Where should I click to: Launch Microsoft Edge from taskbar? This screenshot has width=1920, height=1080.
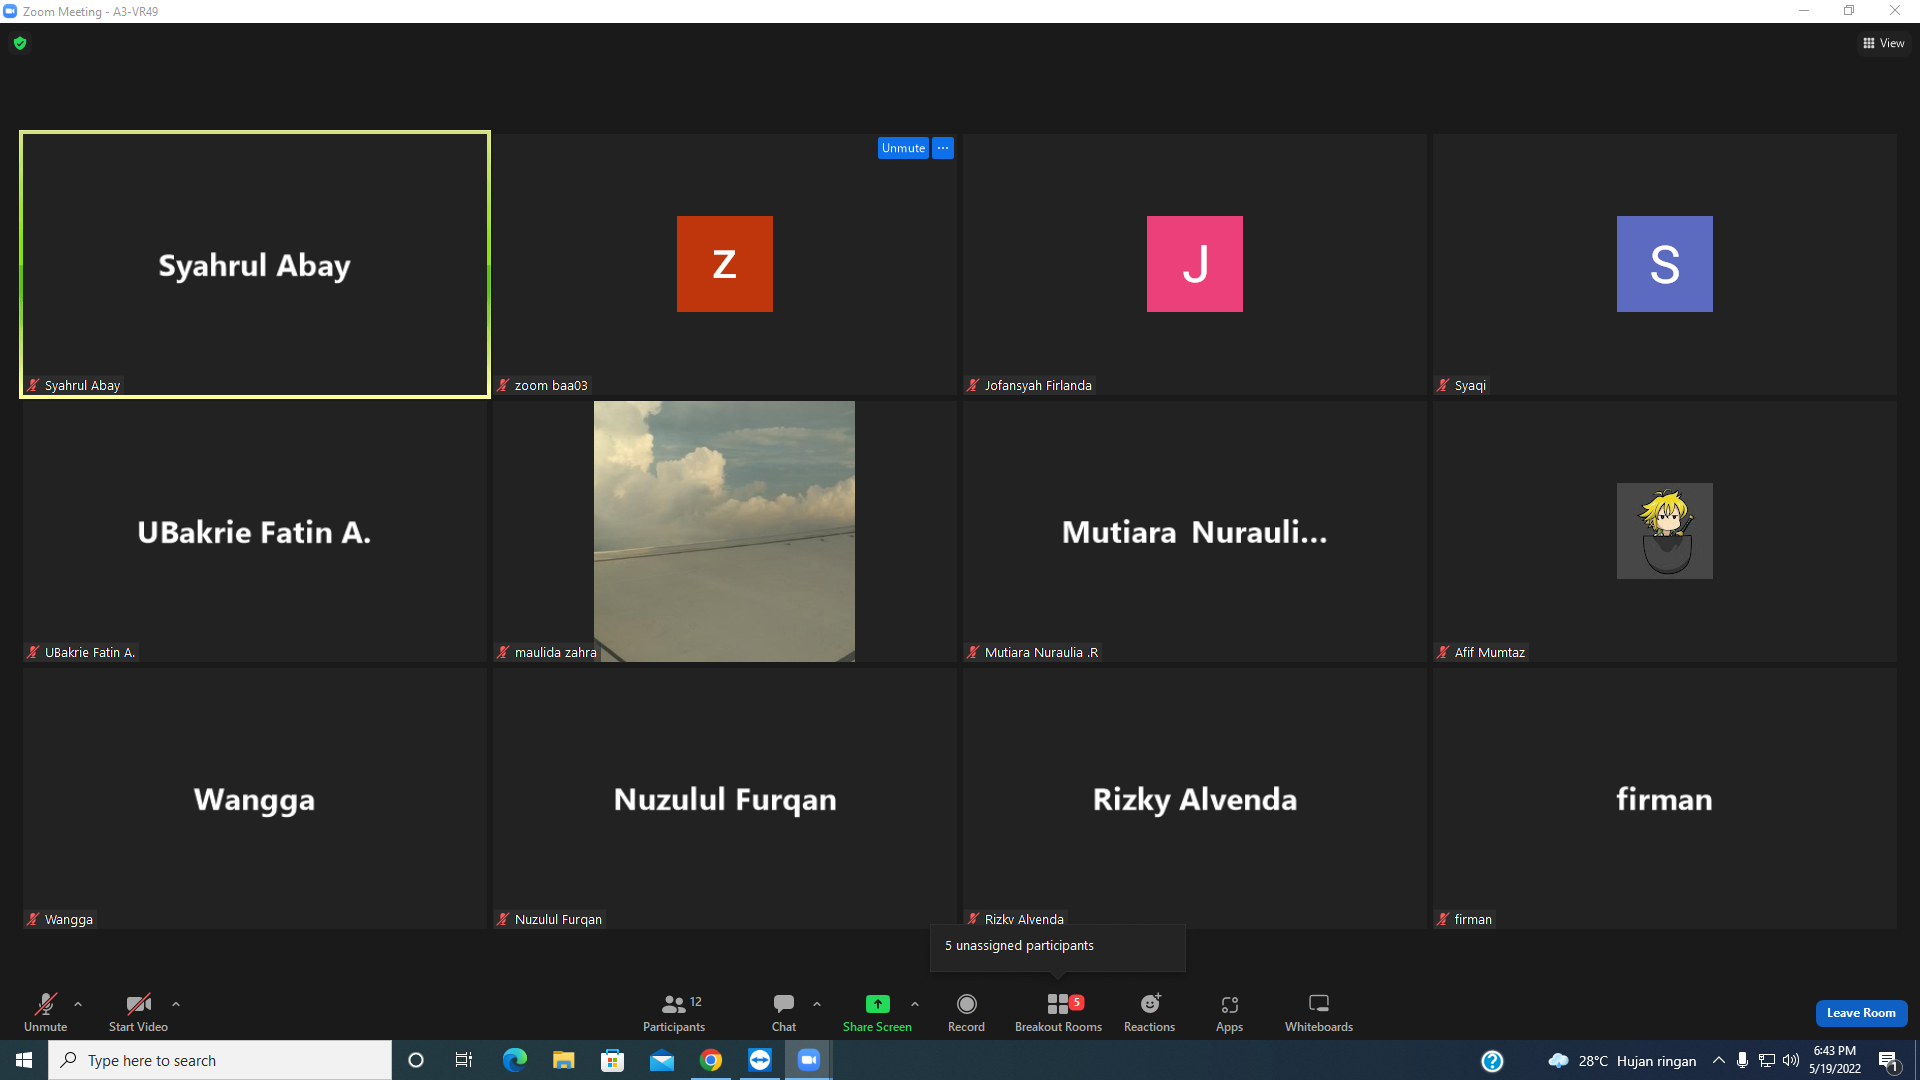coord(514,1060)
